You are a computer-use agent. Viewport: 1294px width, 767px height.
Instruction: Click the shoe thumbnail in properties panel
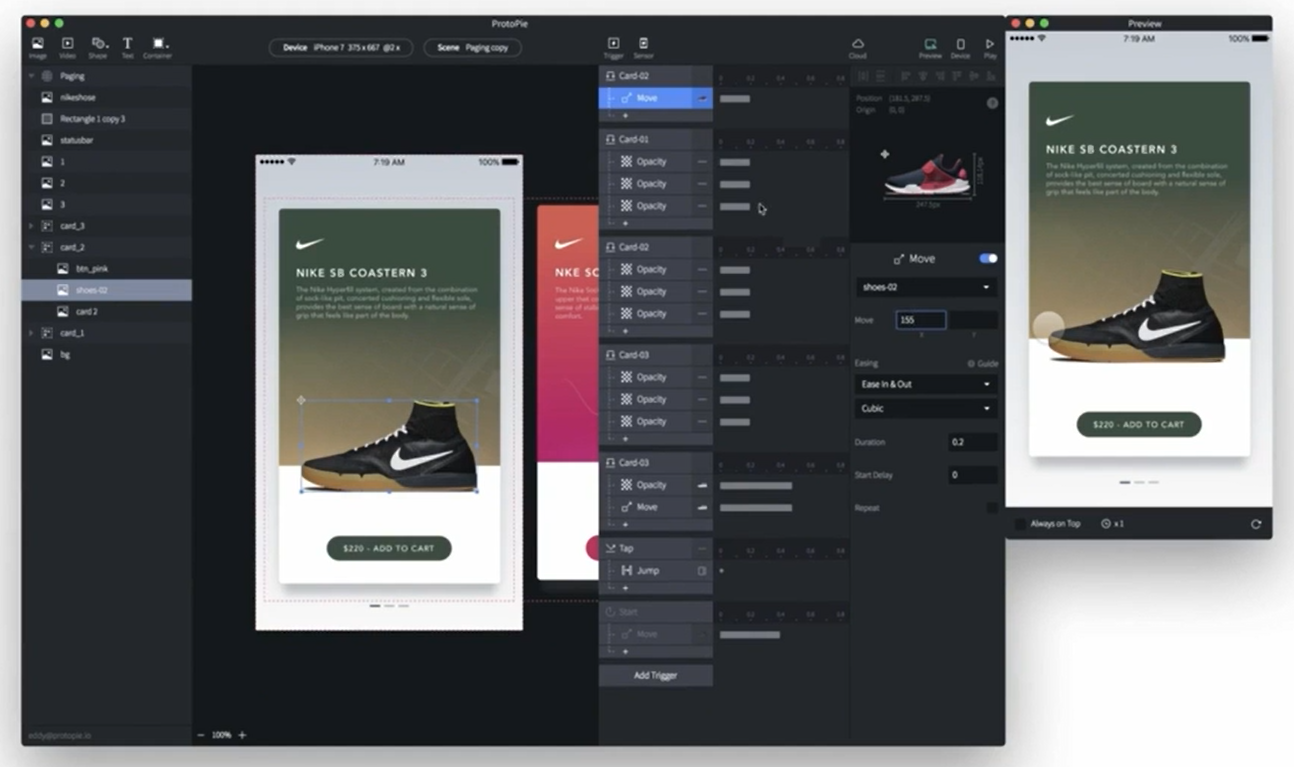click(x=927, y=175)
